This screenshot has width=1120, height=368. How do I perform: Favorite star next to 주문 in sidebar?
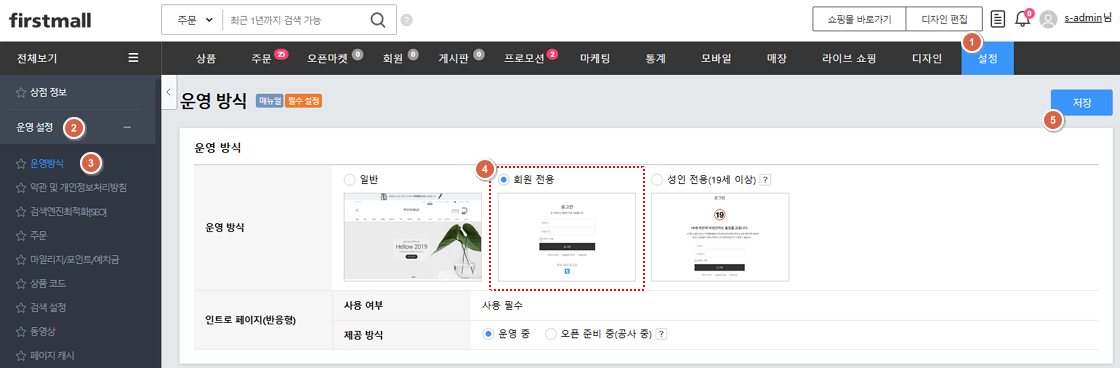21,235
